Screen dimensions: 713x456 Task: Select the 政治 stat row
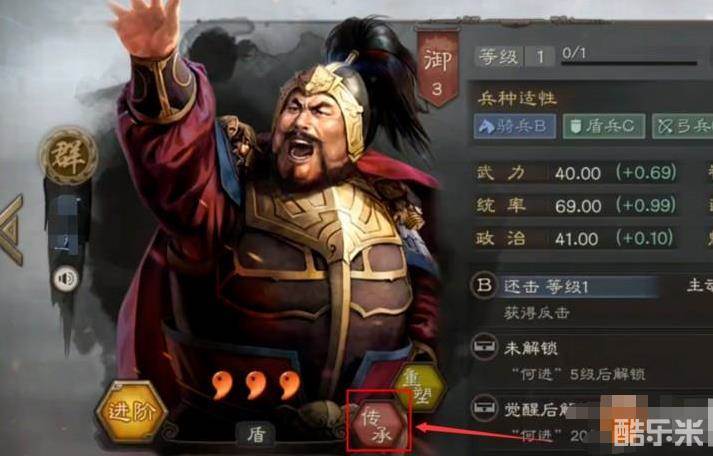coord(576,238)
